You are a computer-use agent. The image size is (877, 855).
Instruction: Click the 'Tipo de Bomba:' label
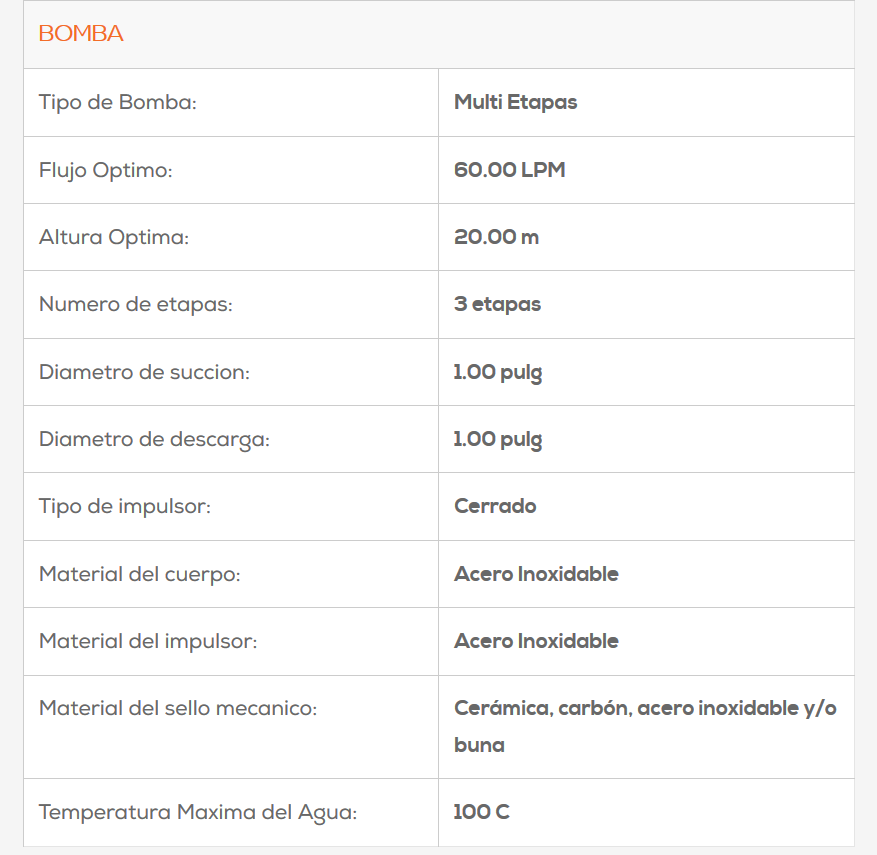[117, 102]
